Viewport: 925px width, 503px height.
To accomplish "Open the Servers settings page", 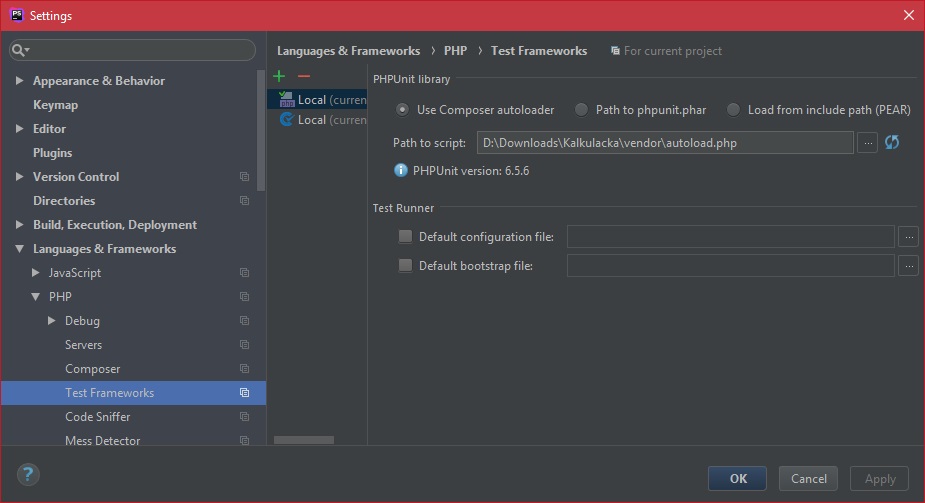I will click(83, 344).
